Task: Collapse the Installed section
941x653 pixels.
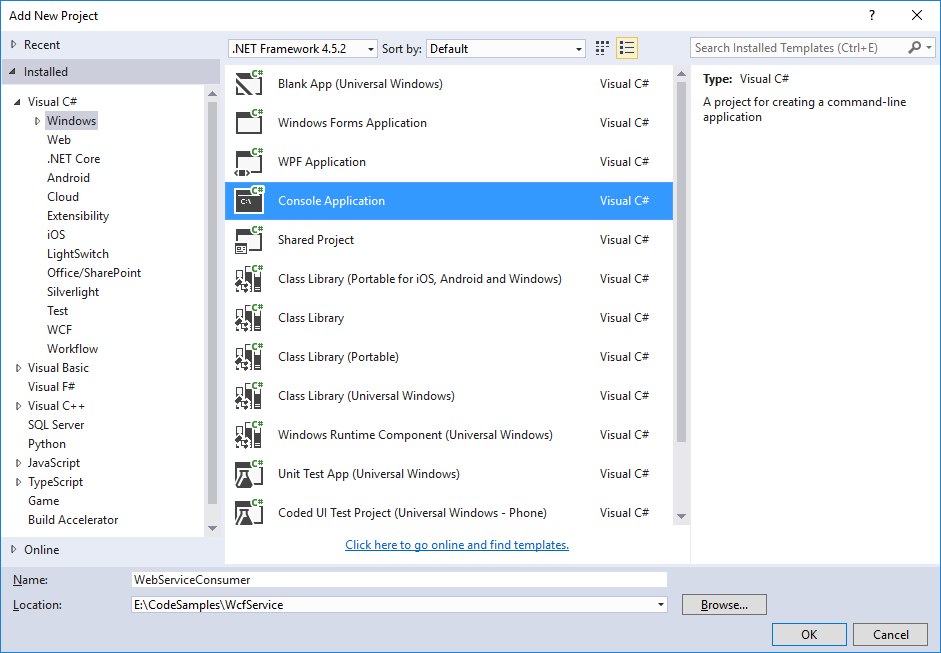Action: click(13, 71)
